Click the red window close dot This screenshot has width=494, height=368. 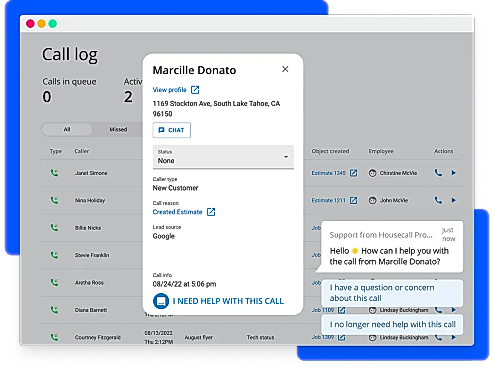tap(30, 24)
